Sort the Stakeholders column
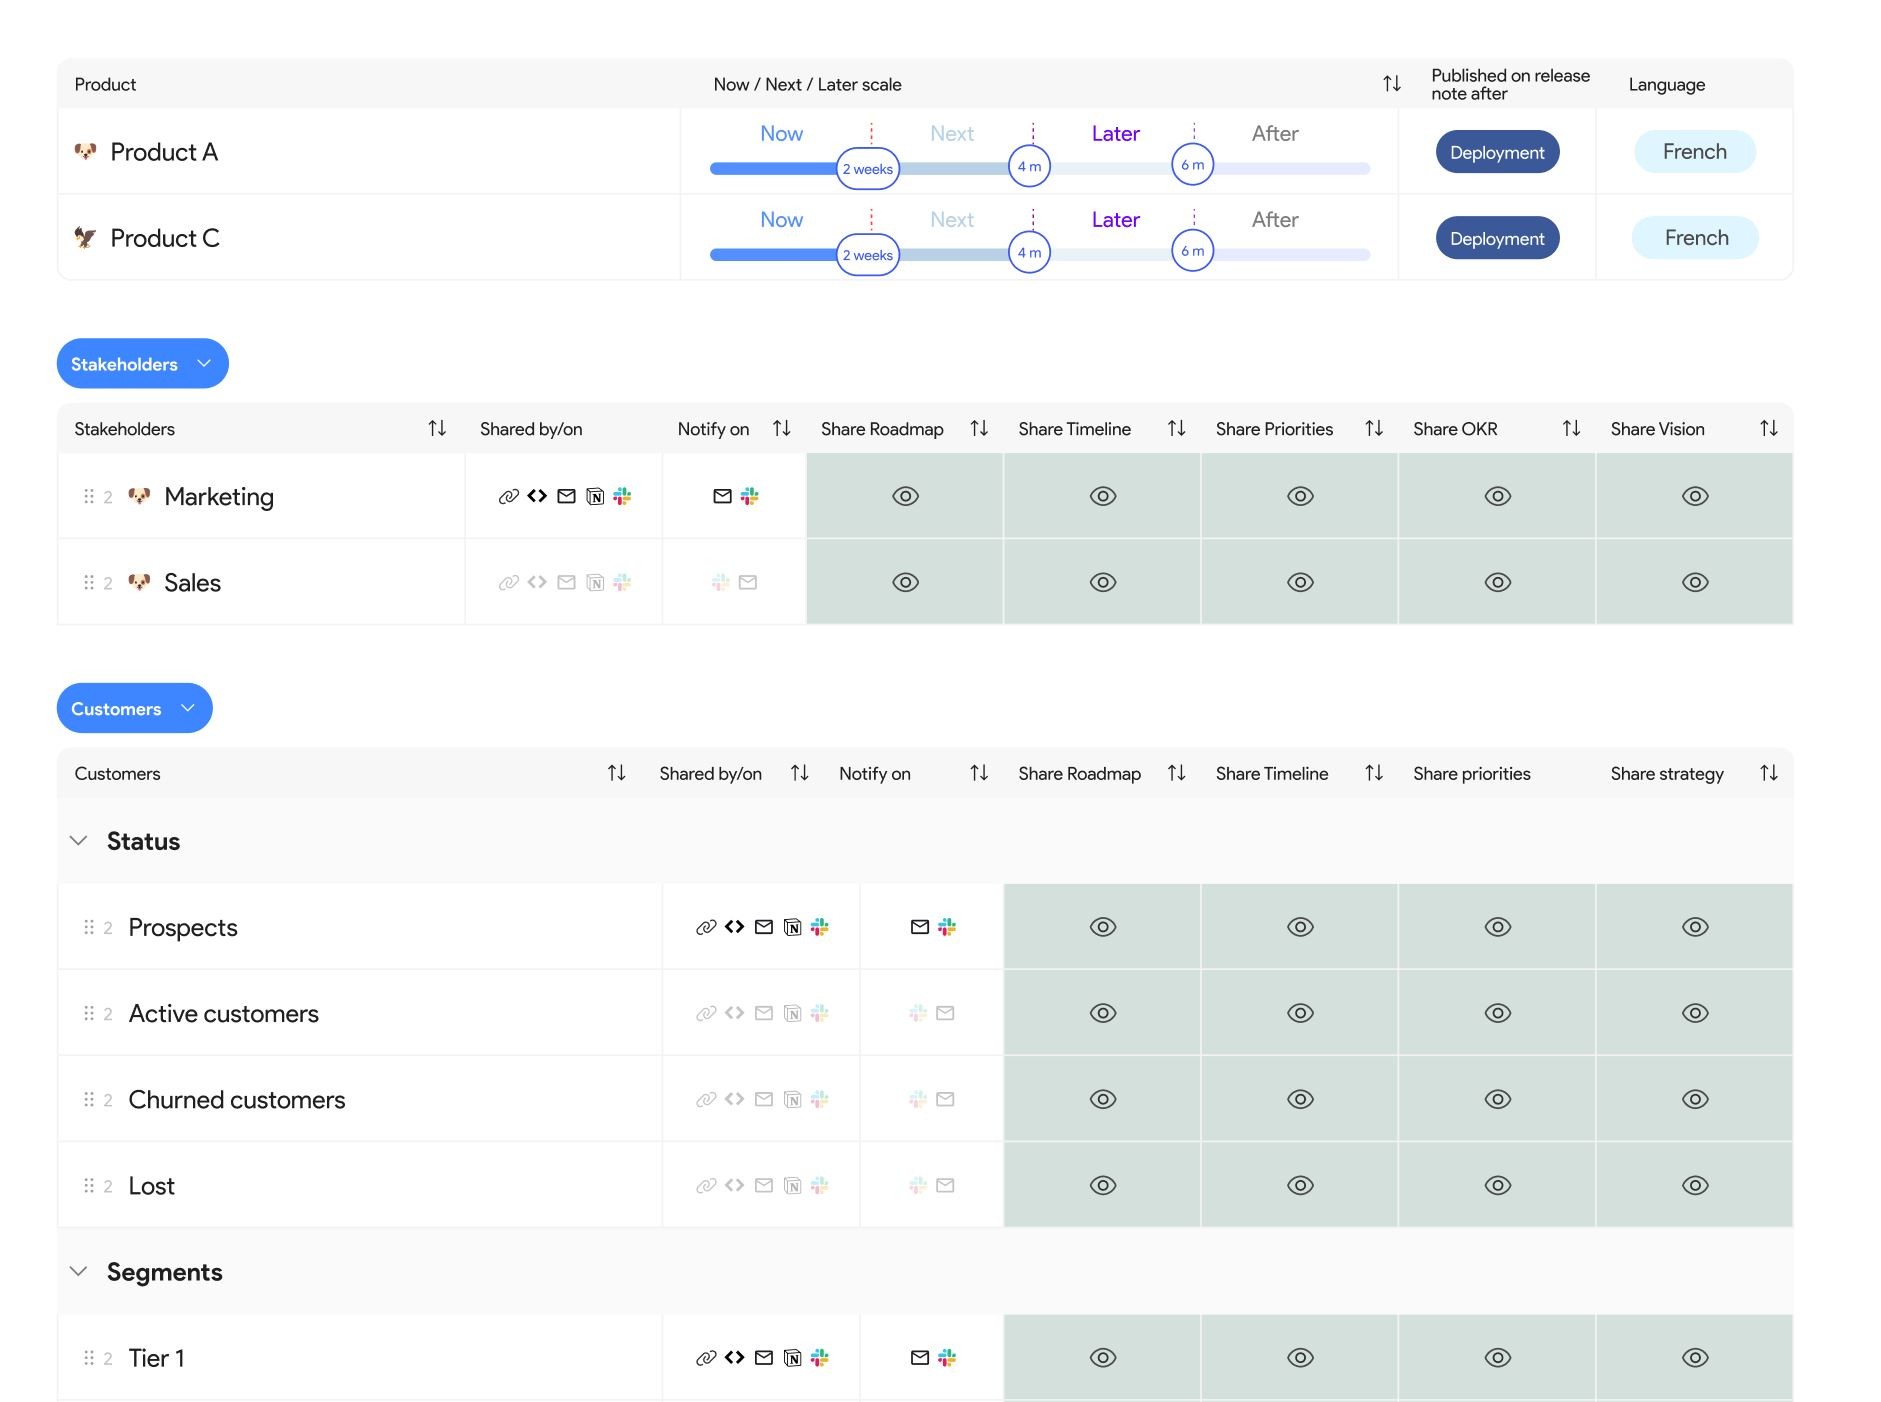Viewport: 1881px width, 1402px height. 437,428
